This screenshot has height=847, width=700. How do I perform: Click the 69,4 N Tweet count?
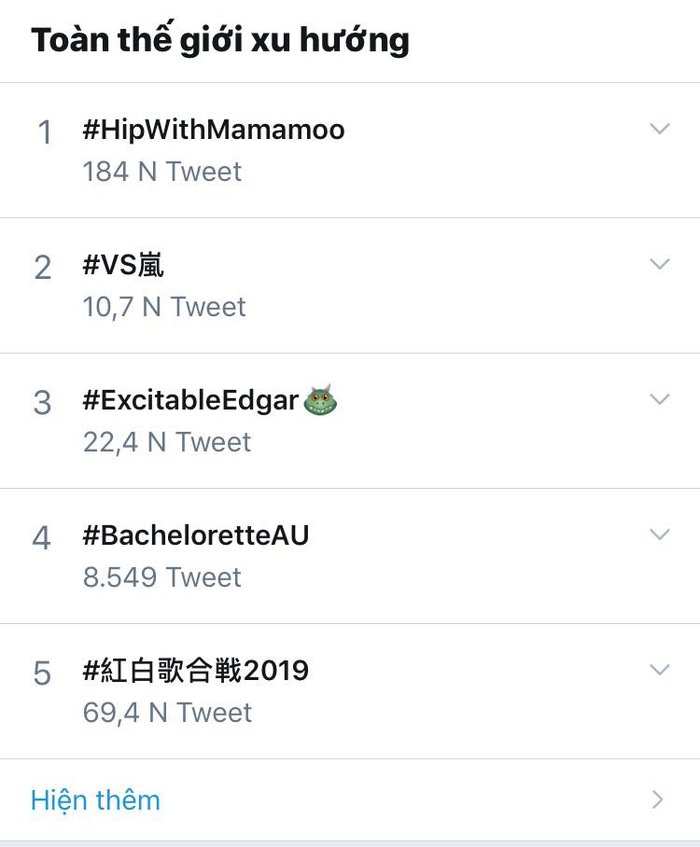pos(167,712)
